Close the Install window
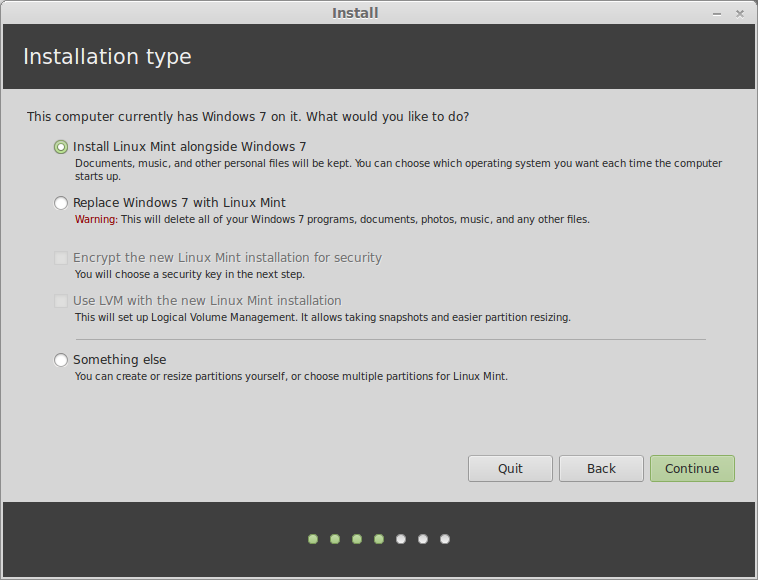This screenshot has width=758, height=580. point(740,14)
